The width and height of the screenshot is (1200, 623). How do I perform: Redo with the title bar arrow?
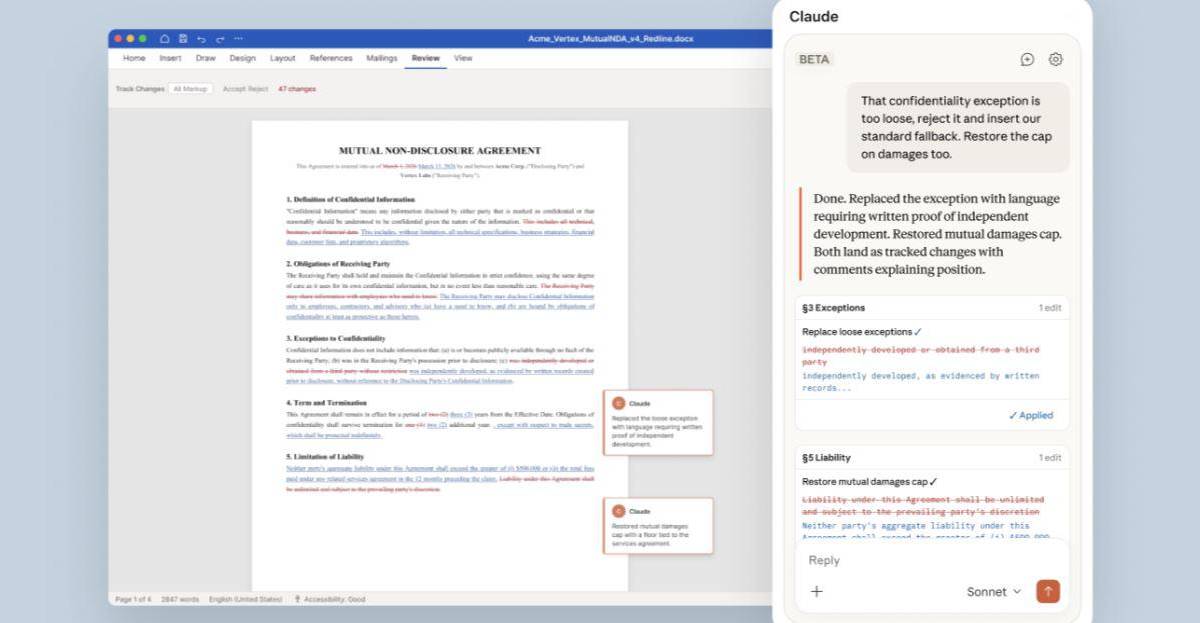coord(219,39)
